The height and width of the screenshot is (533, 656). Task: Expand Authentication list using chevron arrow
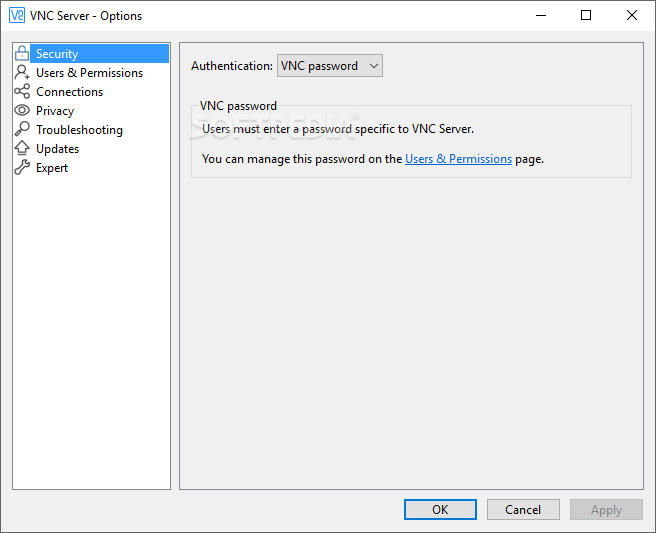coord(374,66)
